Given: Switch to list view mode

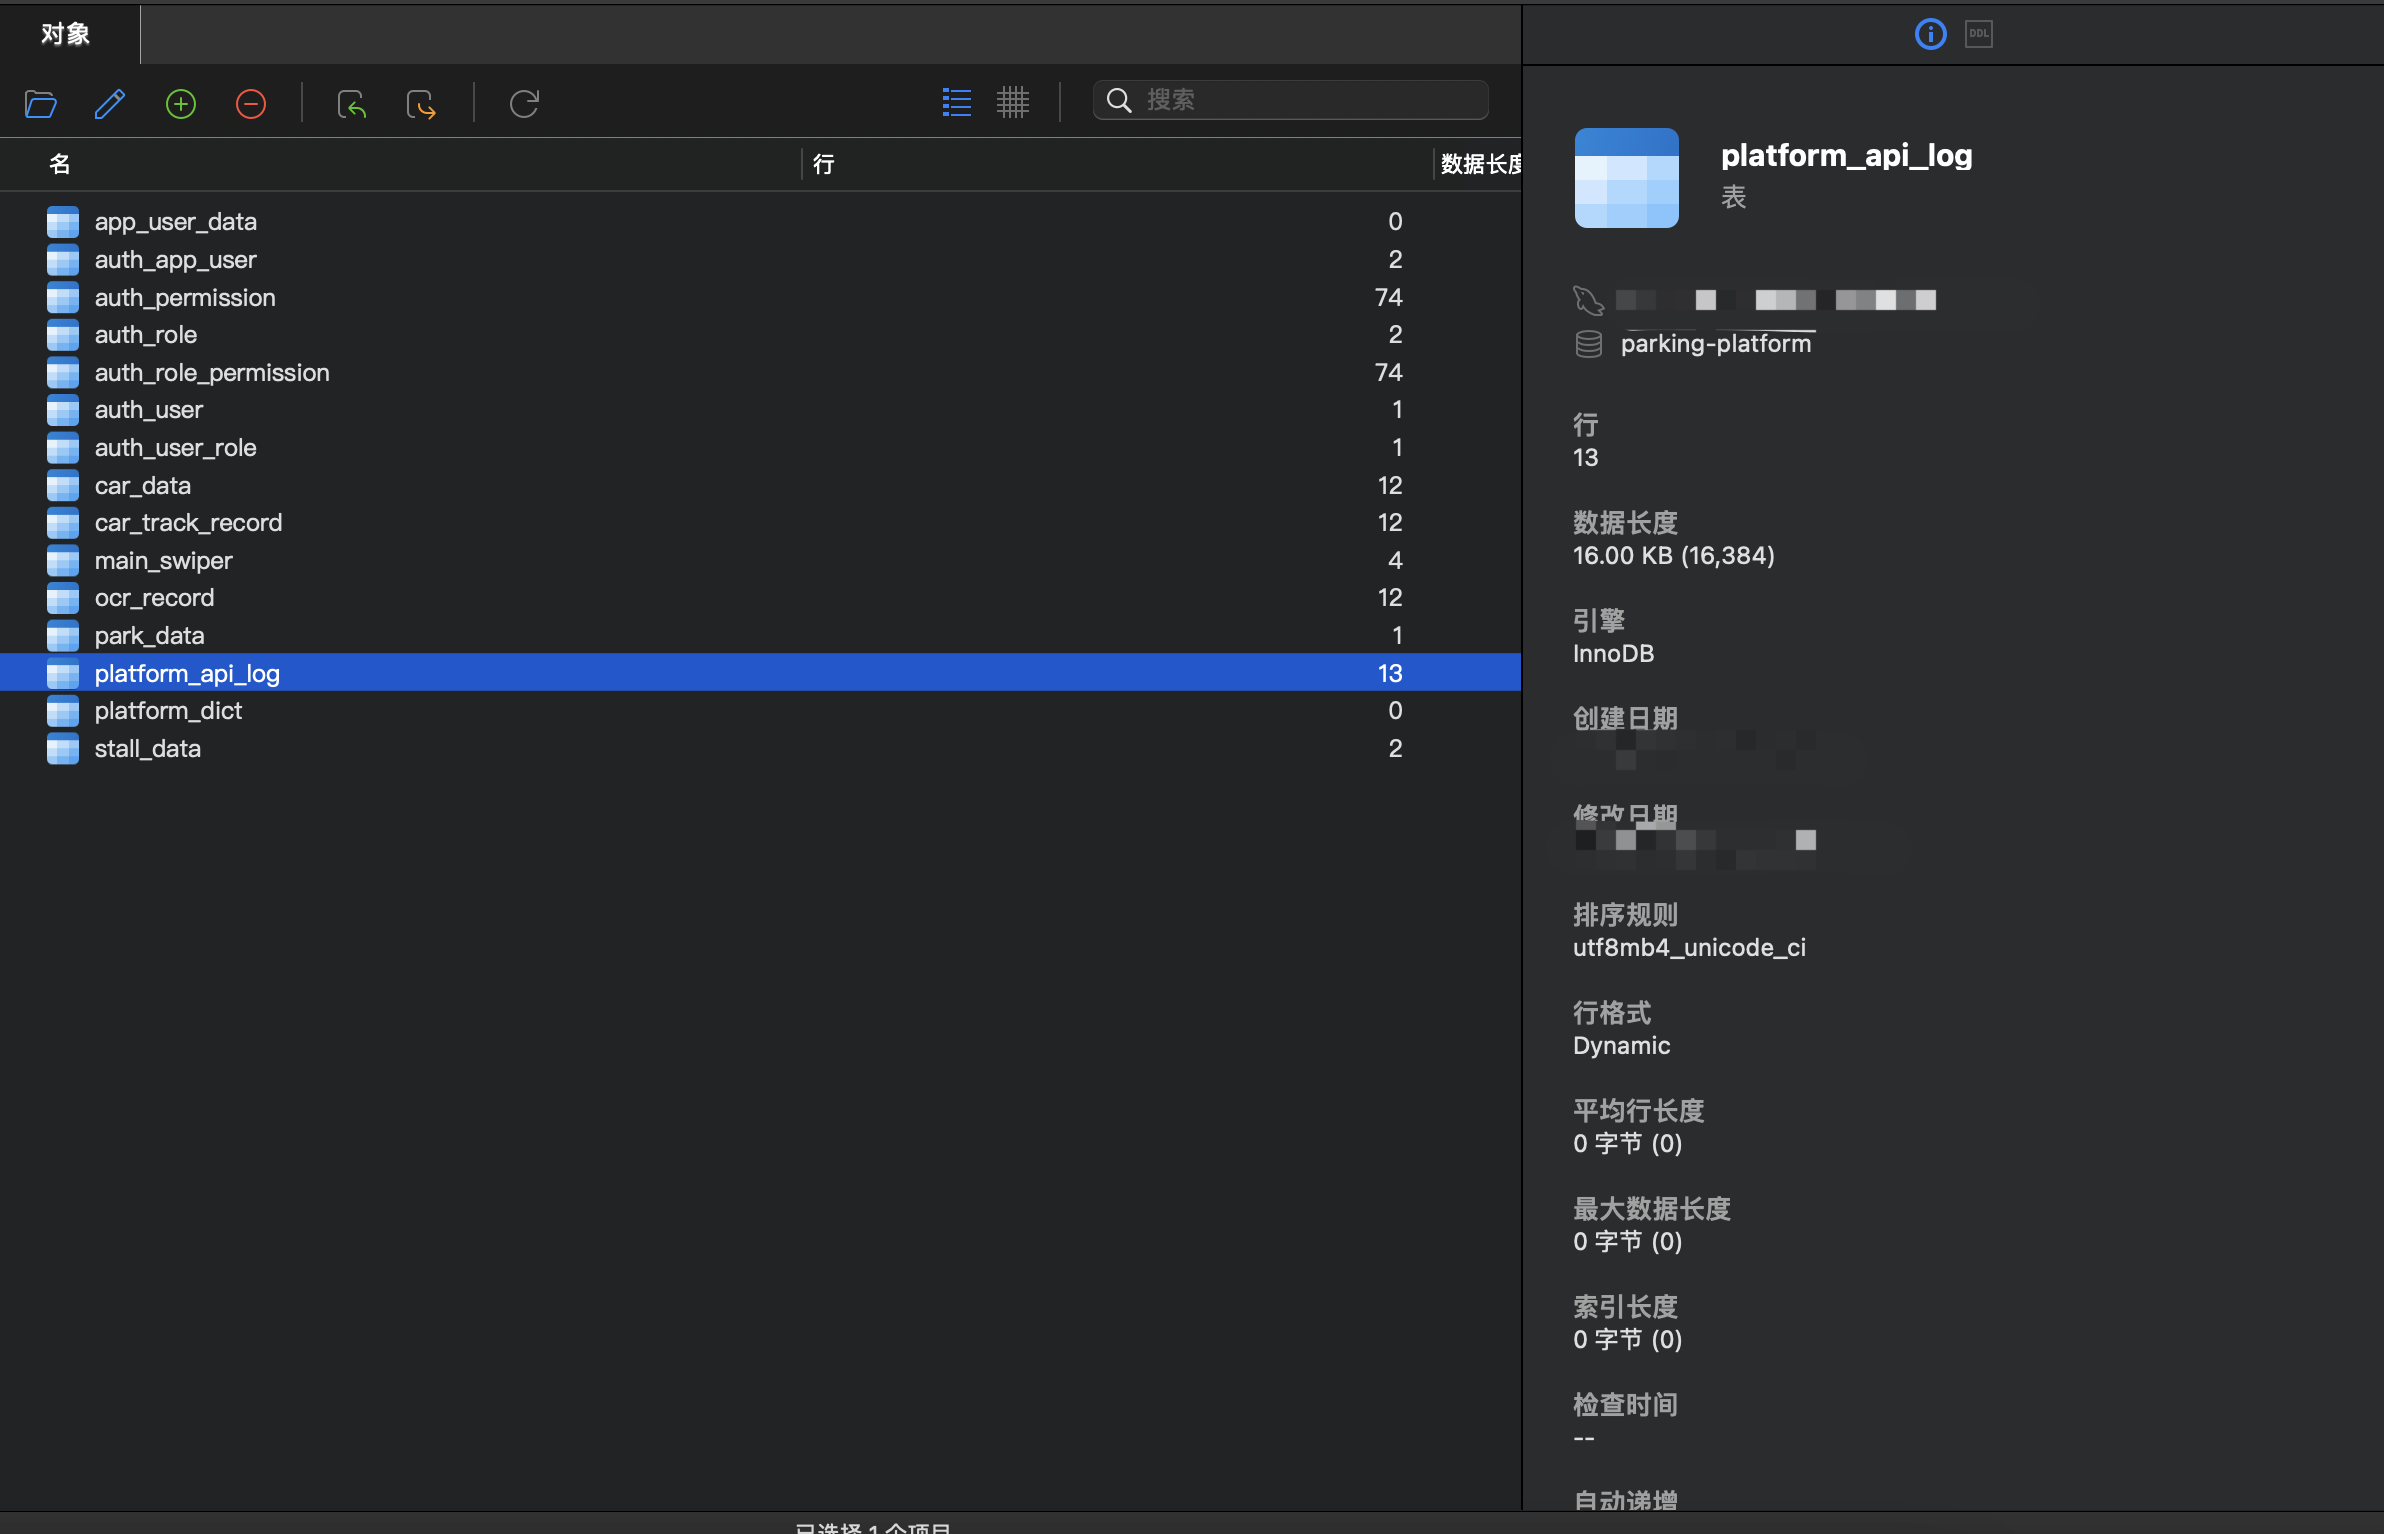Looking at the screenshot, I should (x=957, y=102).
